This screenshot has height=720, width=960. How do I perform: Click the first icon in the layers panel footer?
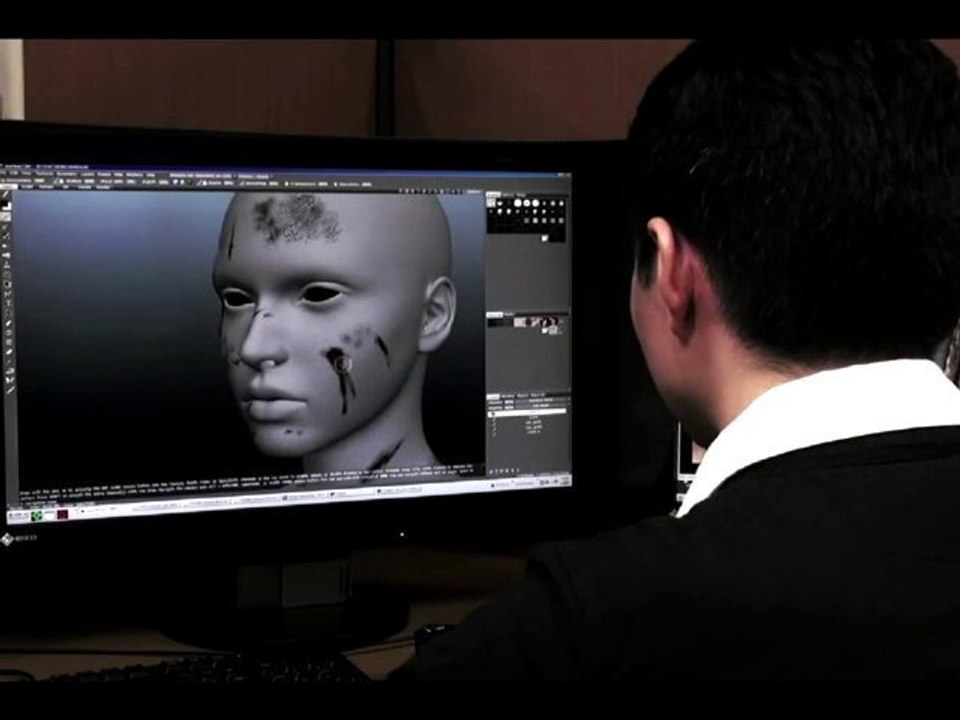491,471
